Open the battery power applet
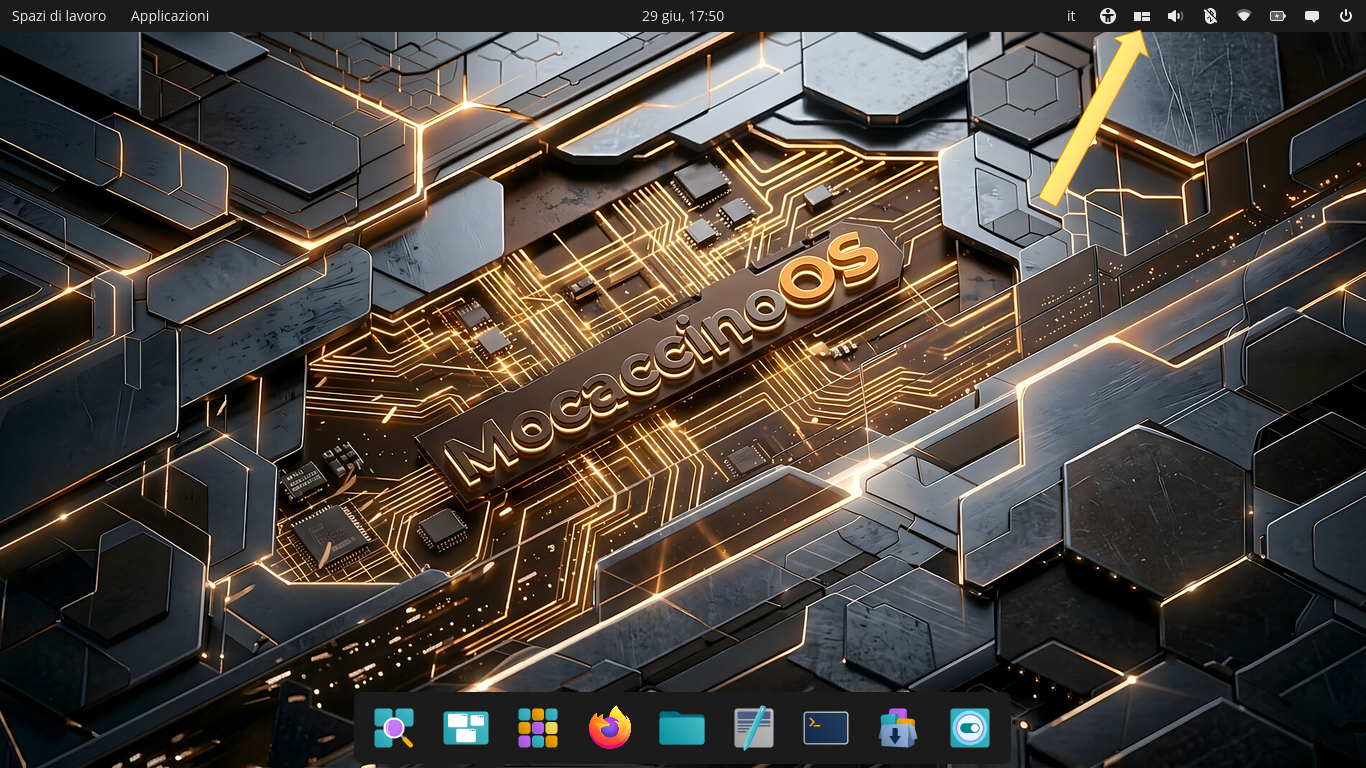 click(1278, 16)
